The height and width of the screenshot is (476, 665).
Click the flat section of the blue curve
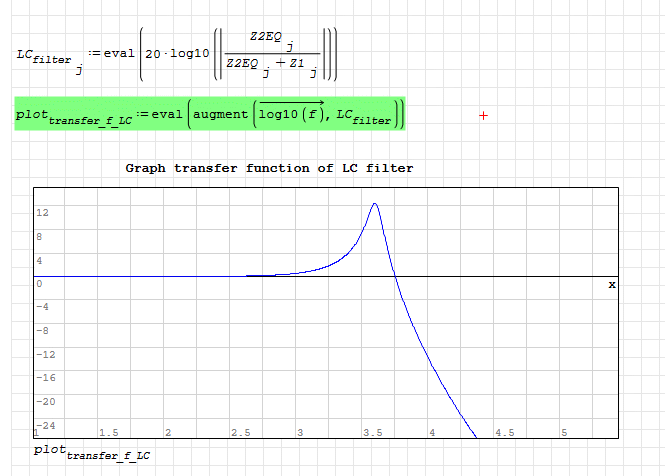click(140, 276)
